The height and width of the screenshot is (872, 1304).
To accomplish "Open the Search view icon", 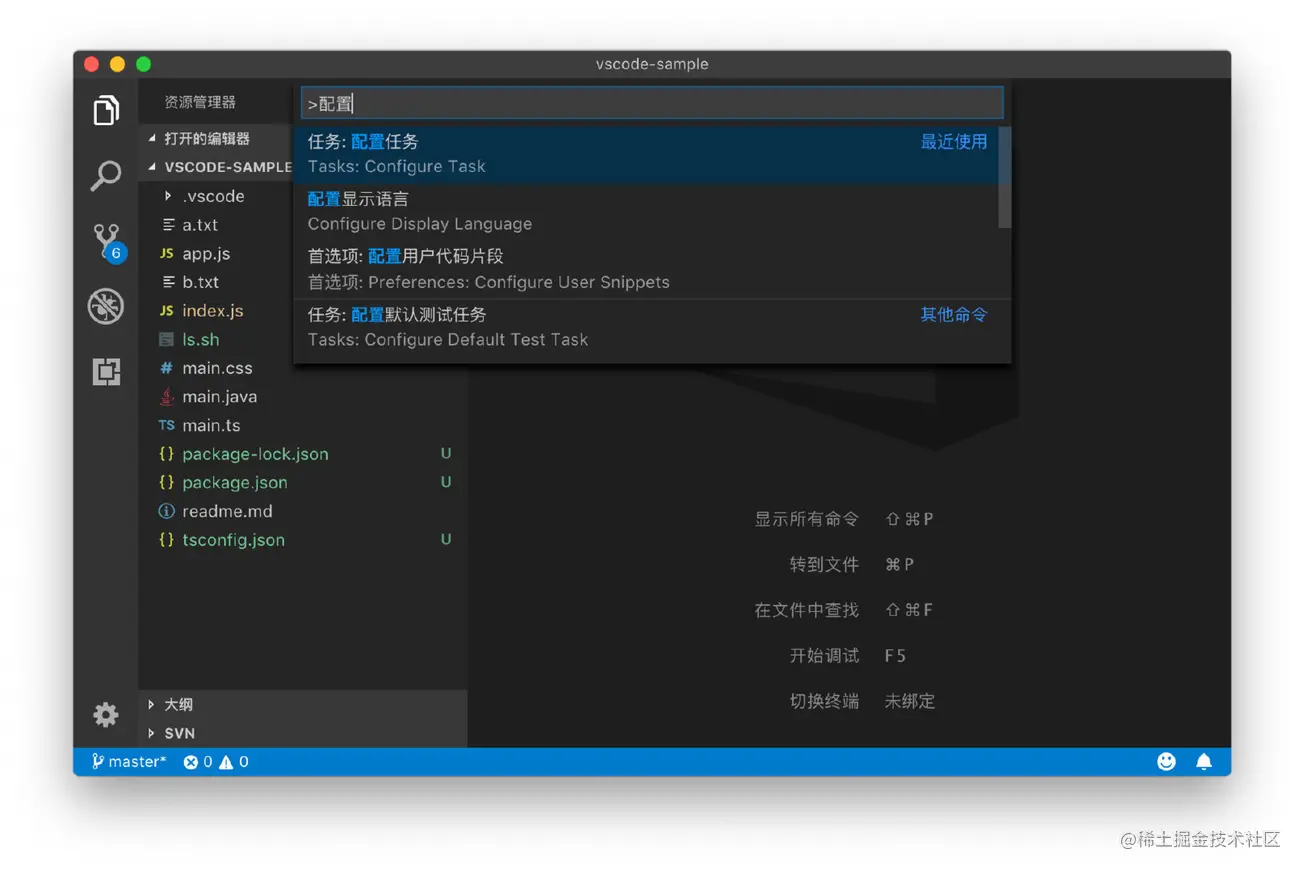I will tap(106, 176).
